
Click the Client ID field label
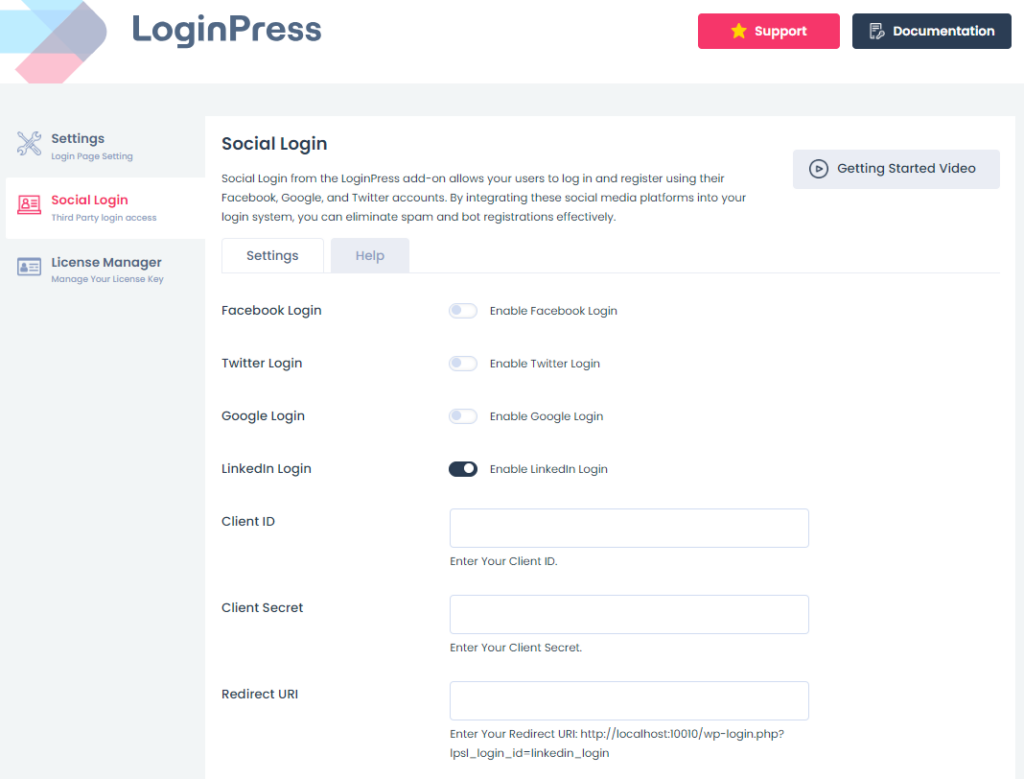pyautogui.click(x=248, y=521)
